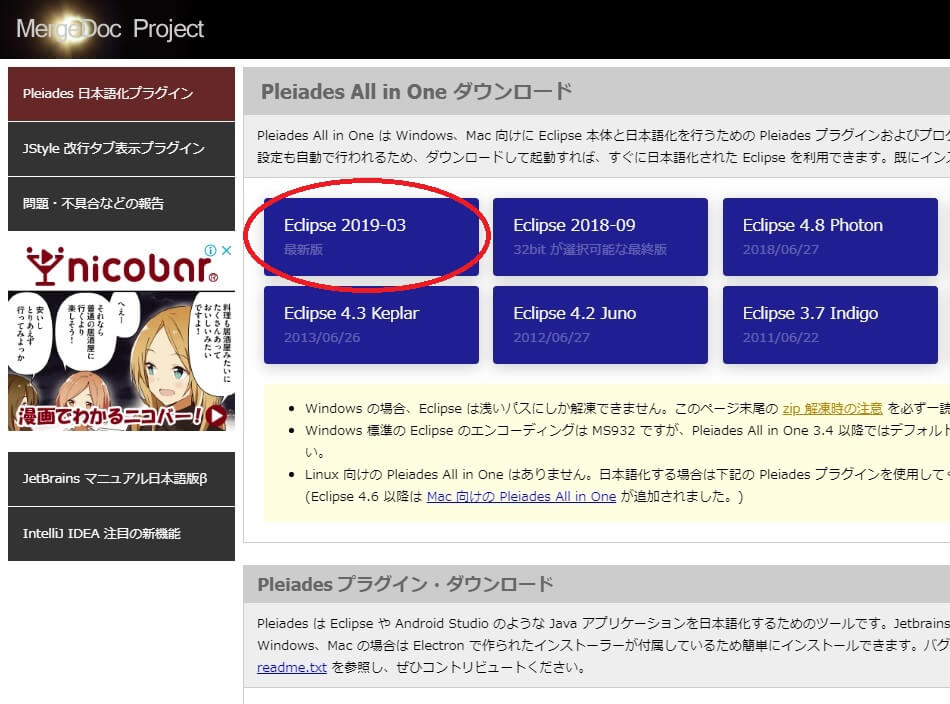The image size is (950, 704).
Task: Close the nicobar advertisement
Action: coord(226,250)
